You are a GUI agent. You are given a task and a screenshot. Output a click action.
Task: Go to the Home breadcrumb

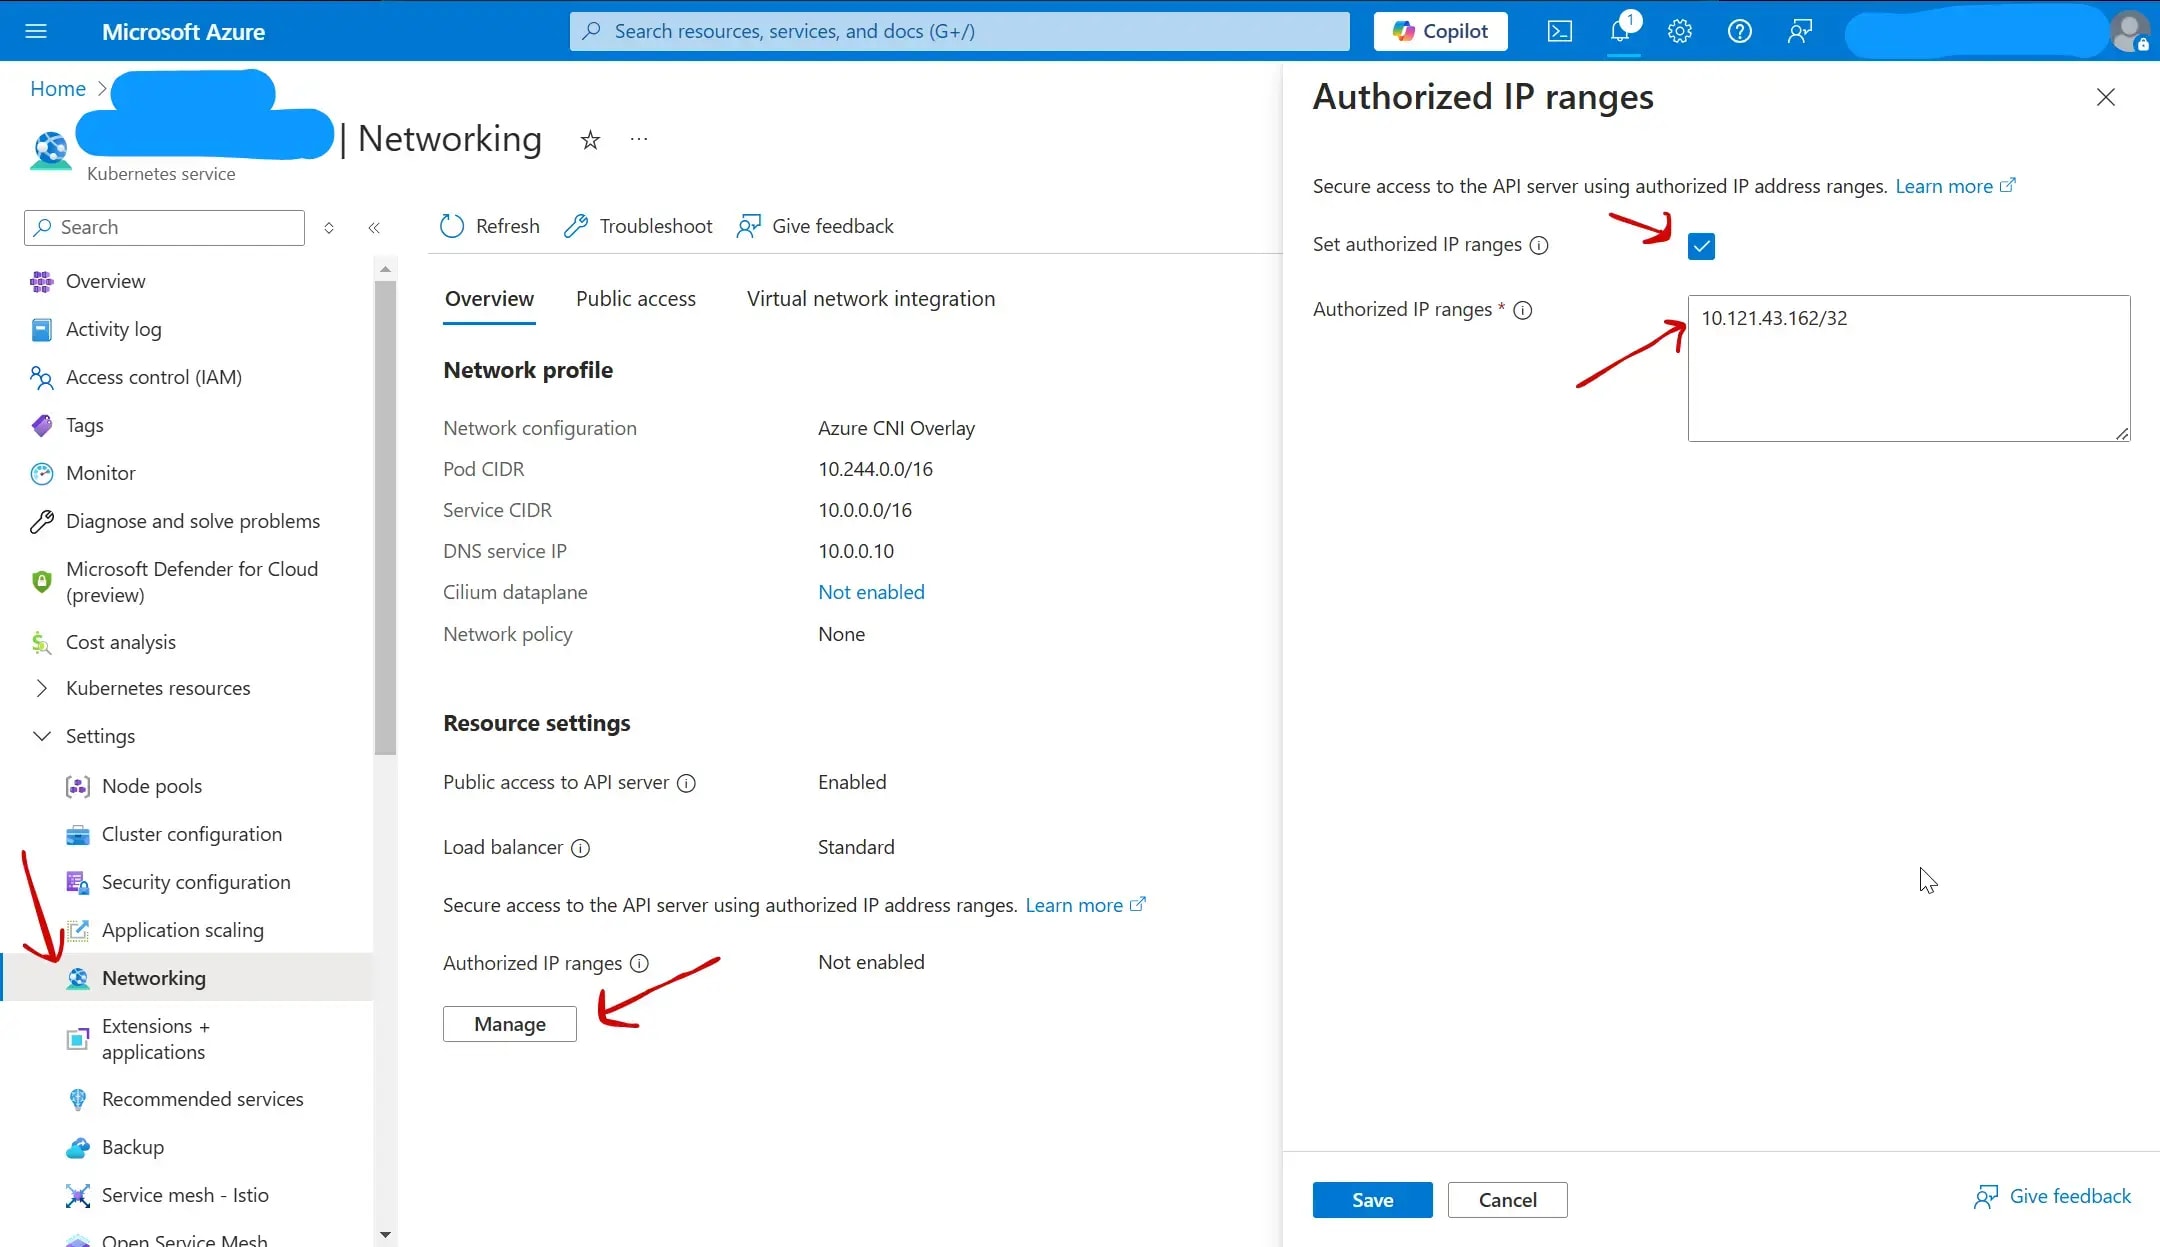pos(58,89)
